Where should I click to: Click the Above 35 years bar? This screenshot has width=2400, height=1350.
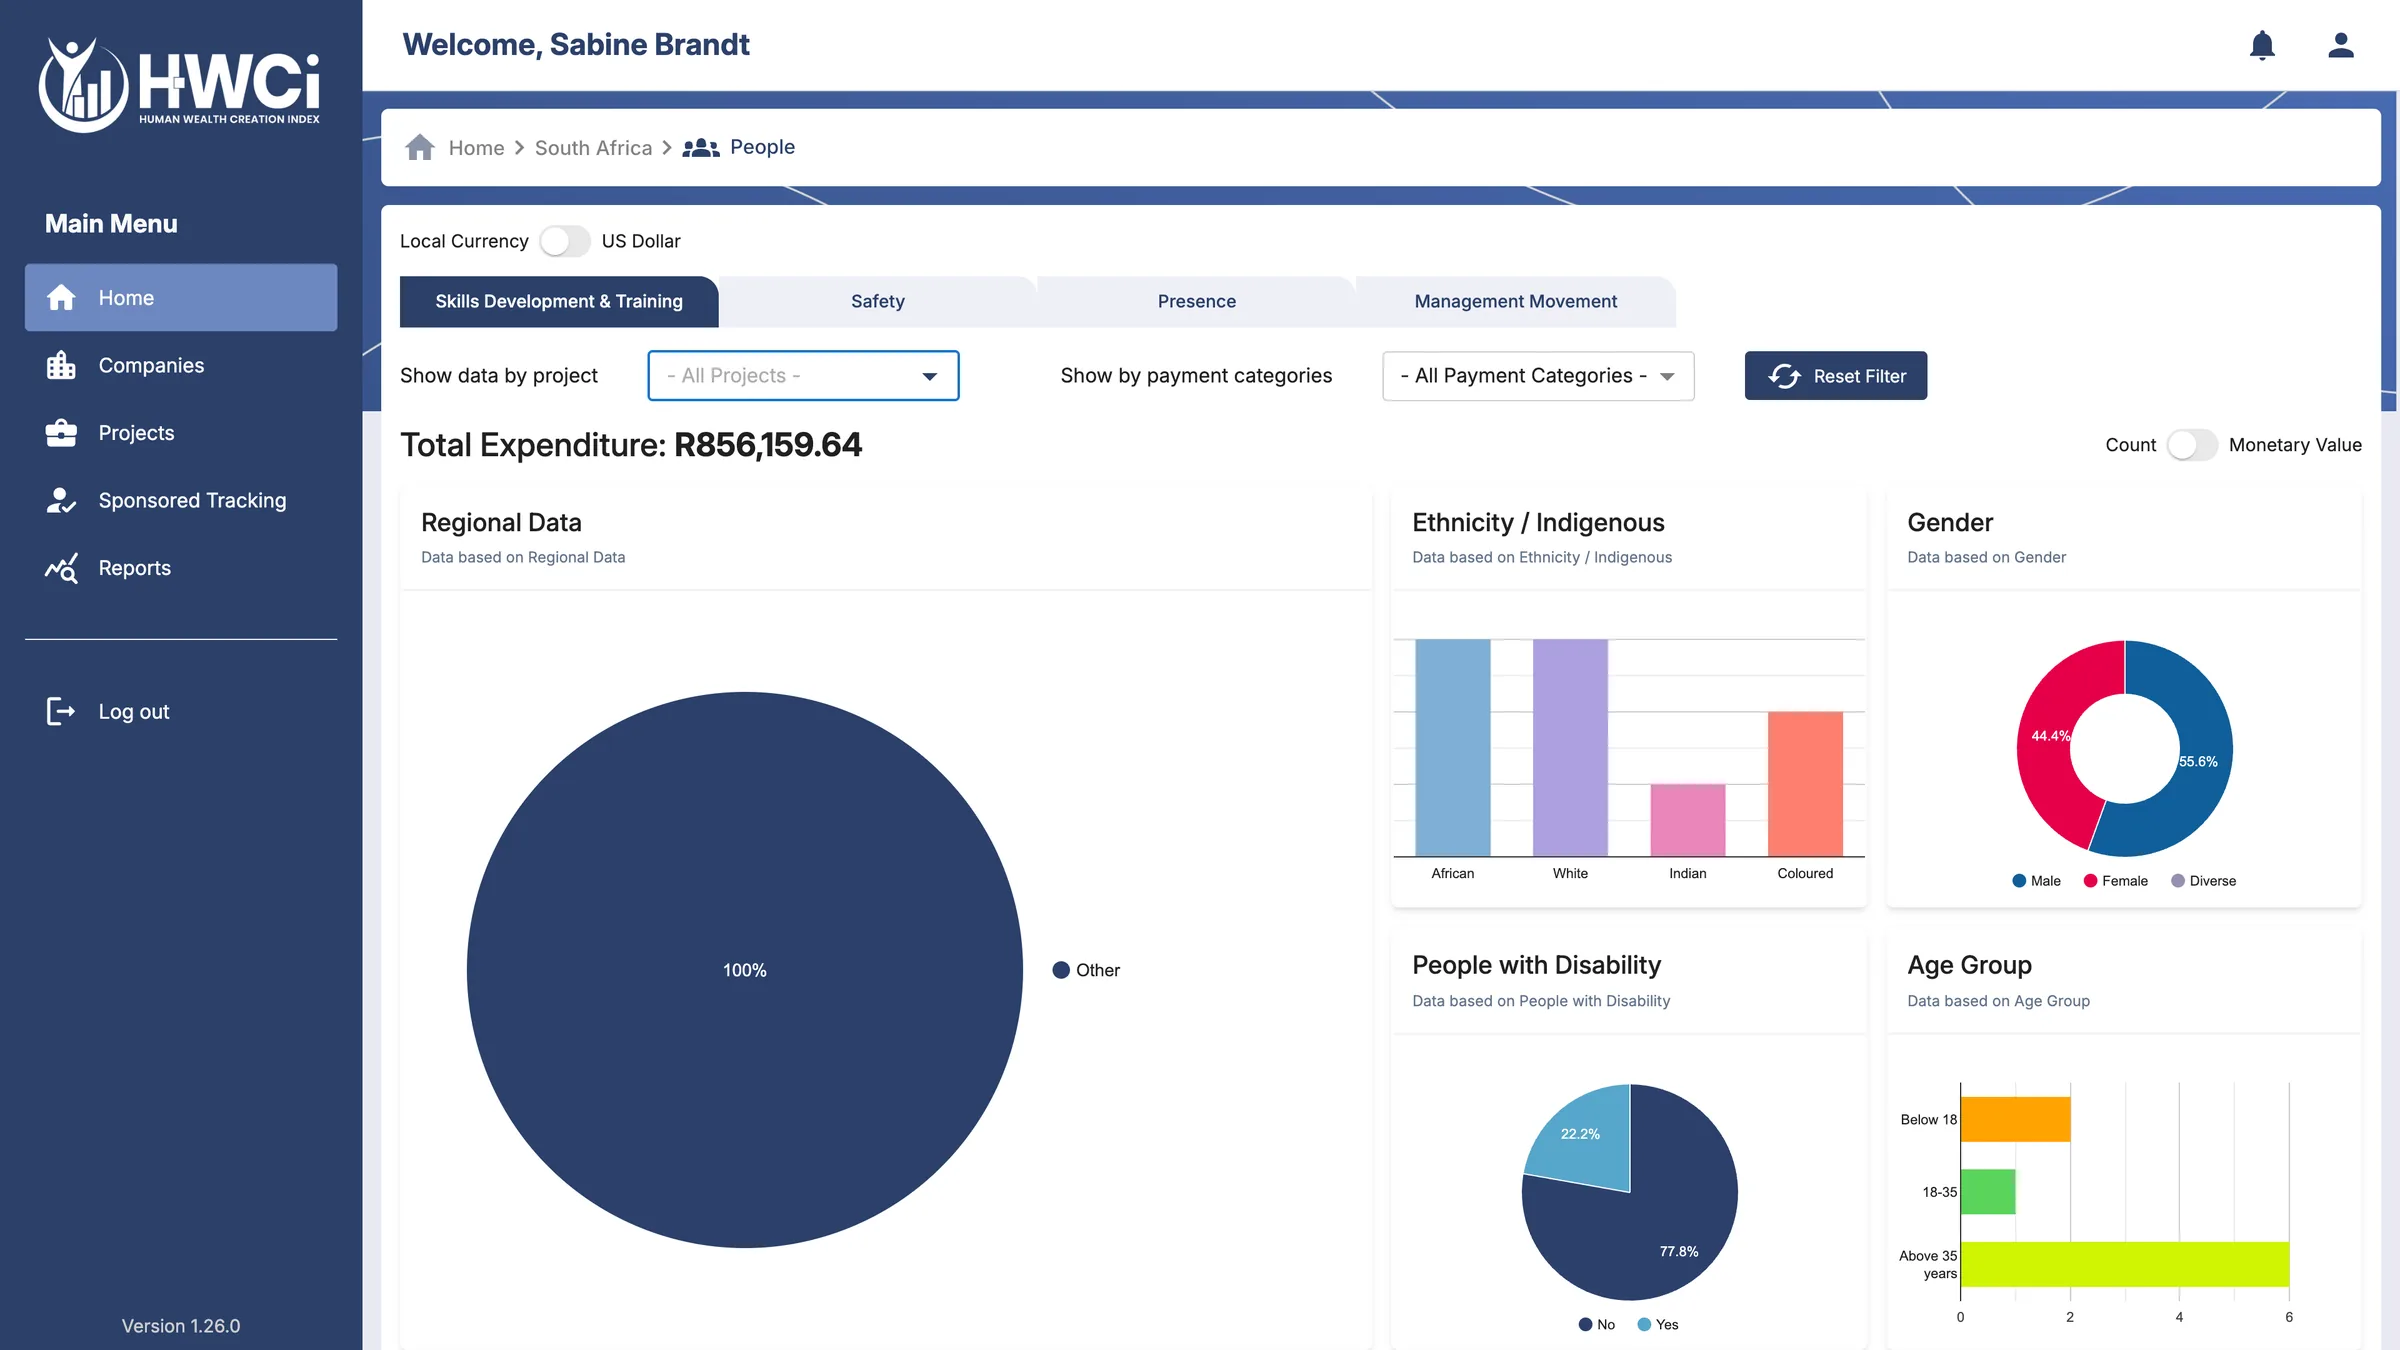click(2125, 1264)
